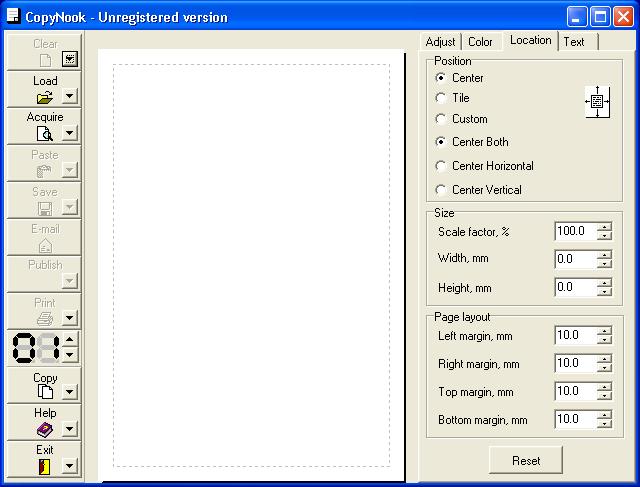Open the Color tab

[x=480, y=42]
